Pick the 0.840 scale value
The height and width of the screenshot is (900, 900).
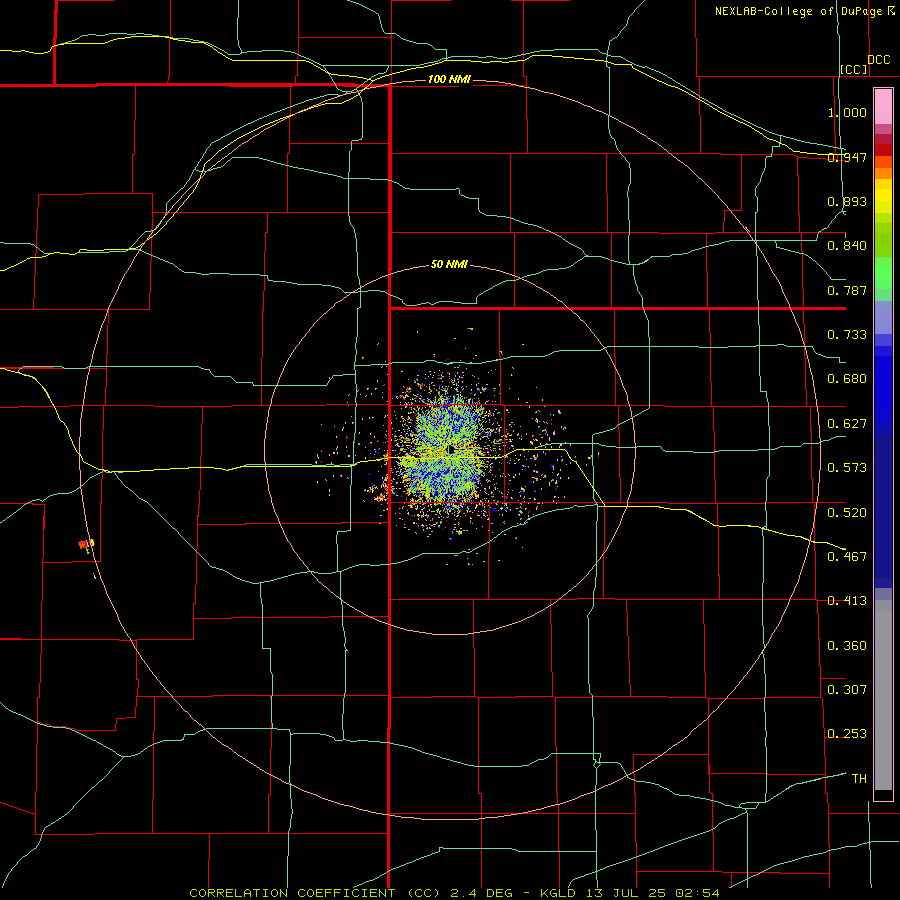(847, 246)
